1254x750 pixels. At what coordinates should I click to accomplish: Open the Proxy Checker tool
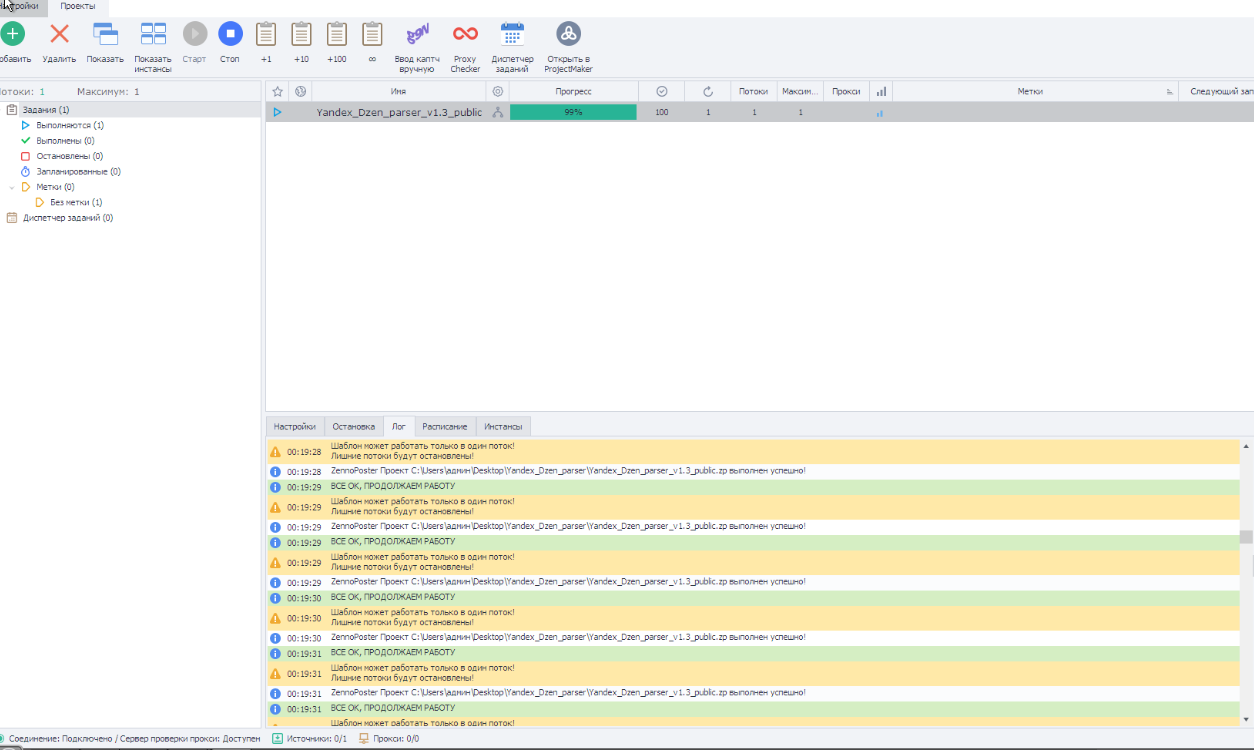465,34
